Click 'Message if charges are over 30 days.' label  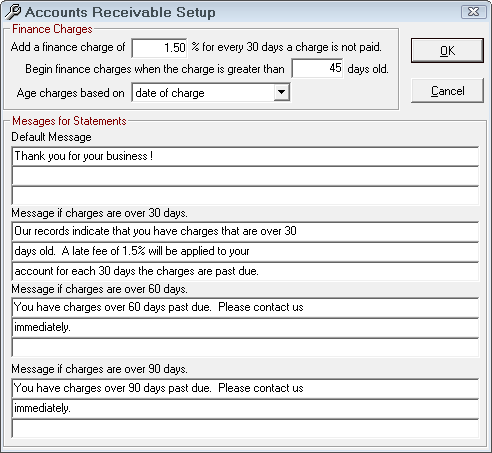[x=99, y=213]
